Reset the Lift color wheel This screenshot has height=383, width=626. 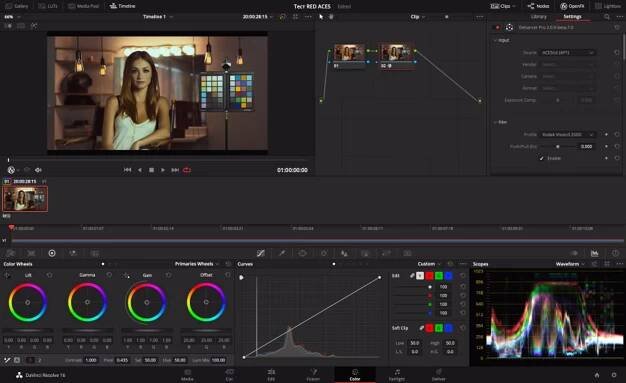[50, 275]
